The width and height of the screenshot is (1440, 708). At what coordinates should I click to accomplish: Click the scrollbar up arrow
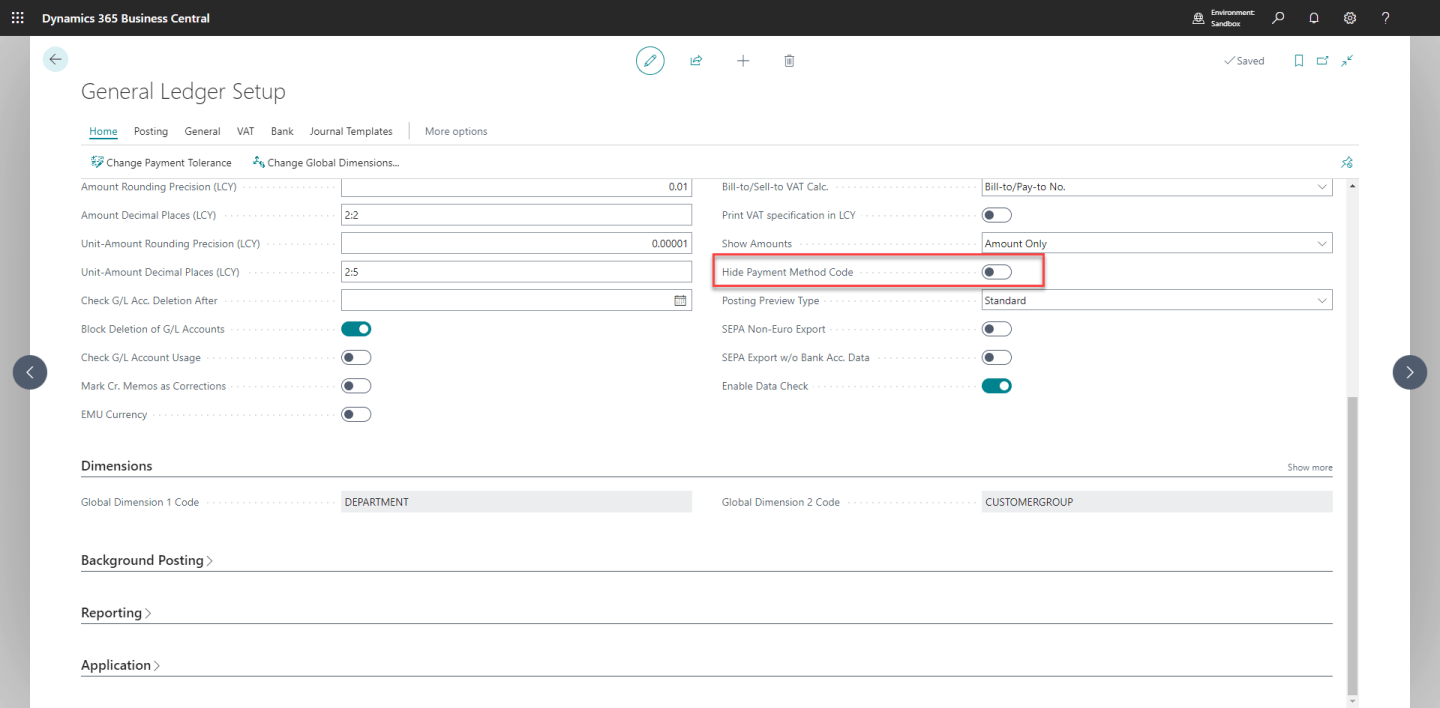(x=1353, y=186)
